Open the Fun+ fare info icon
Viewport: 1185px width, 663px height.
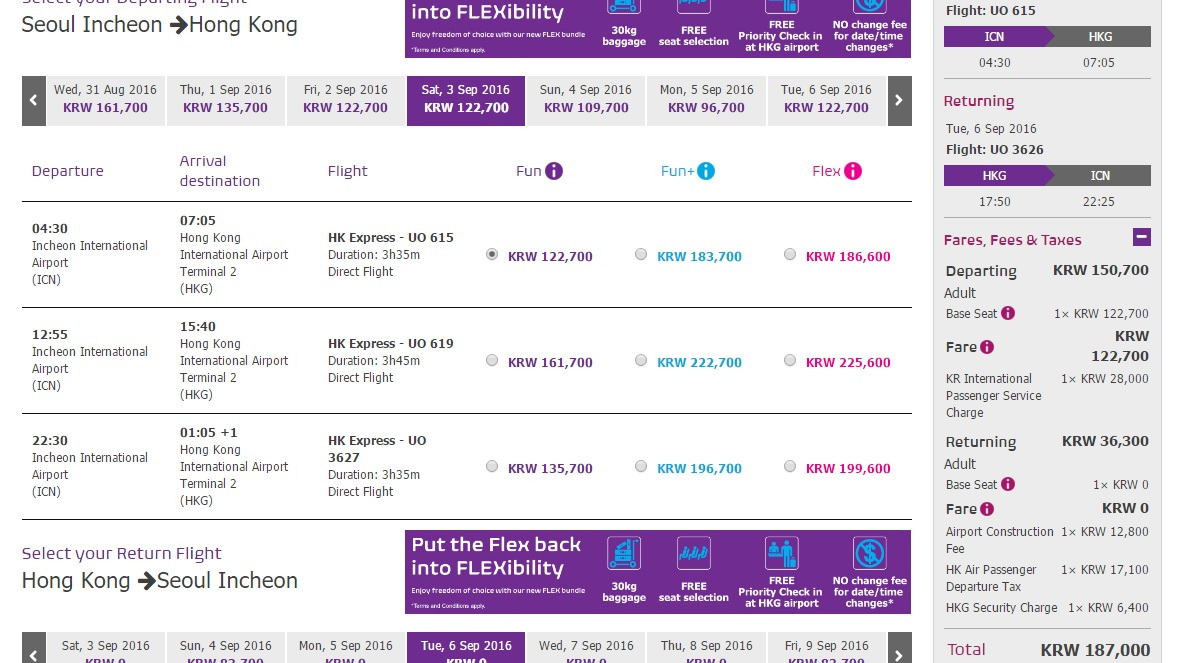(706, 171)
